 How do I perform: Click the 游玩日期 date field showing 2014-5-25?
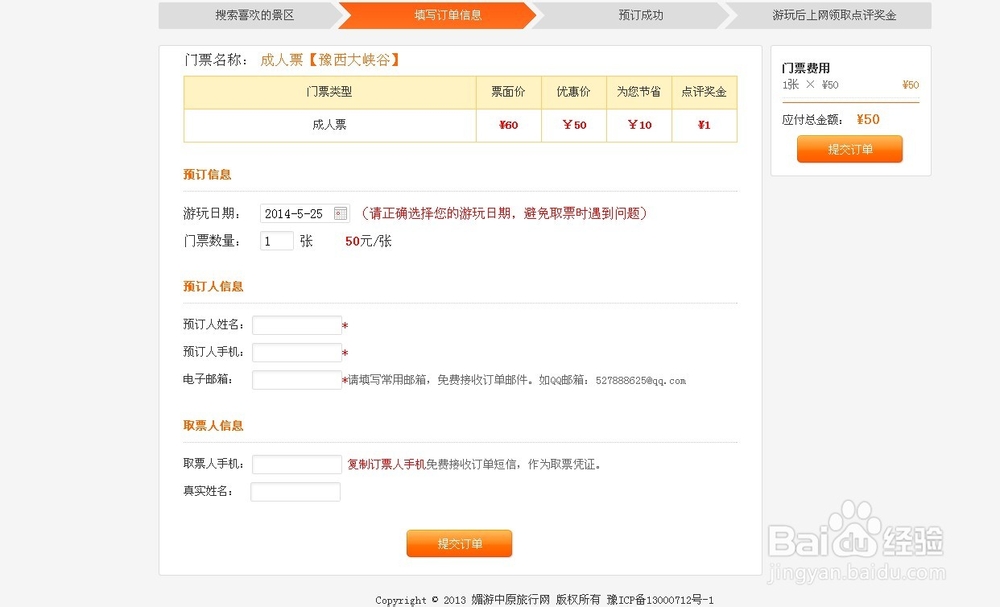304,214
